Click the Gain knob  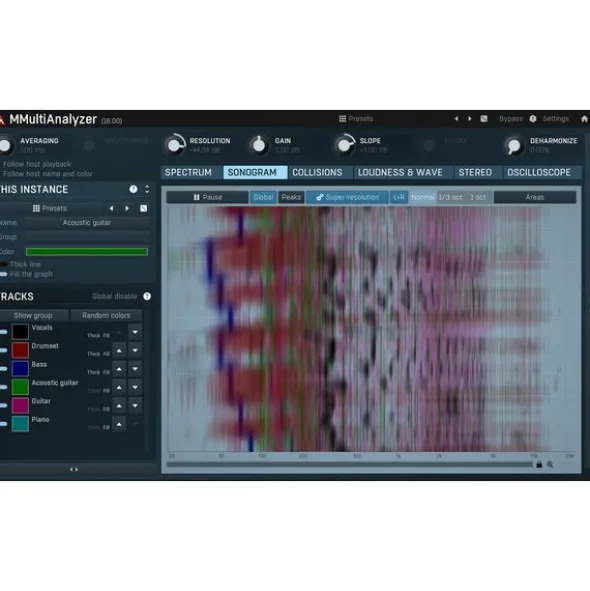(x=259, y=145)
